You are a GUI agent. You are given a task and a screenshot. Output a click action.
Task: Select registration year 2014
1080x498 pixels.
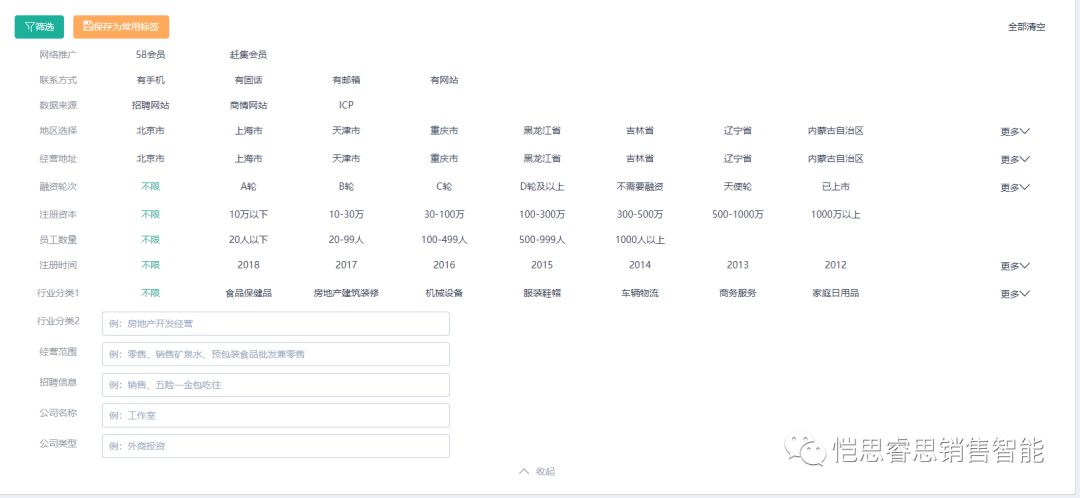tap(640, 264)
